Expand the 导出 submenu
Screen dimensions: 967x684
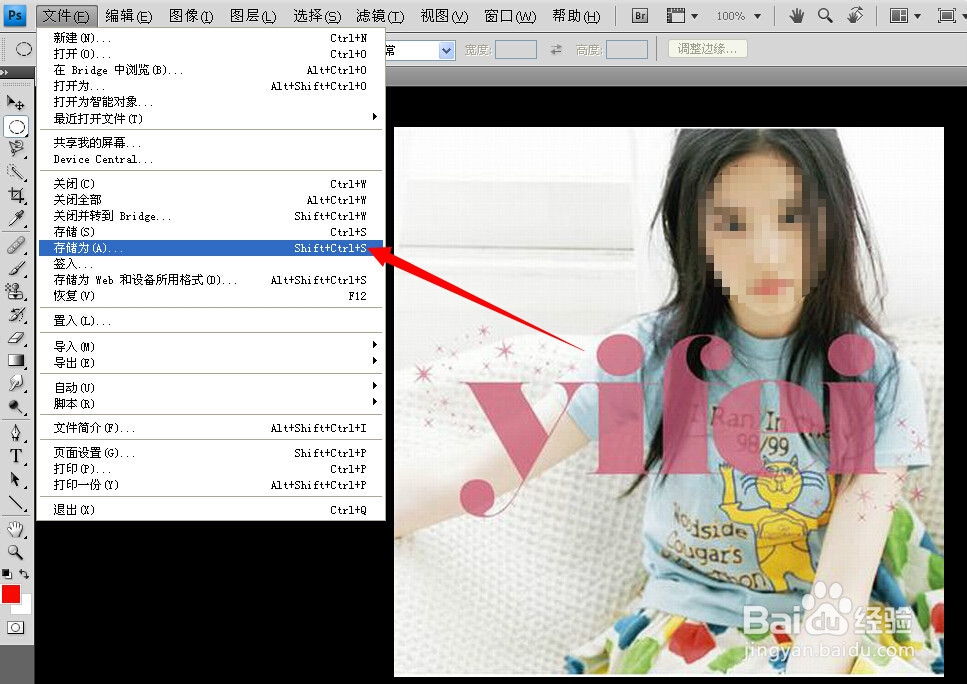(211, 362)
